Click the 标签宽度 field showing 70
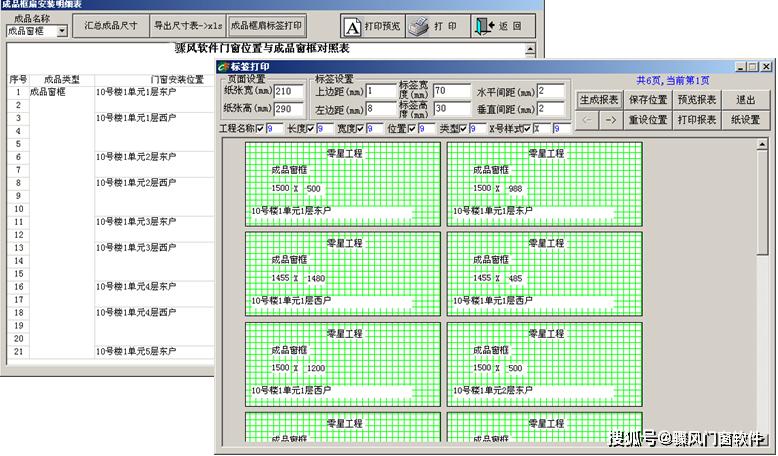Screen dimensions: 778x456 [452, 91]
